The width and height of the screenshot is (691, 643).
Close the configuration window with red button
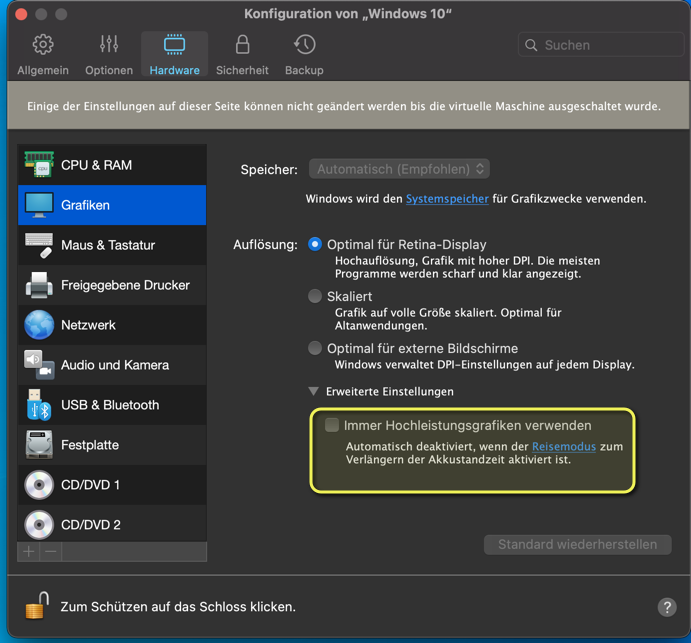(21, 14)
